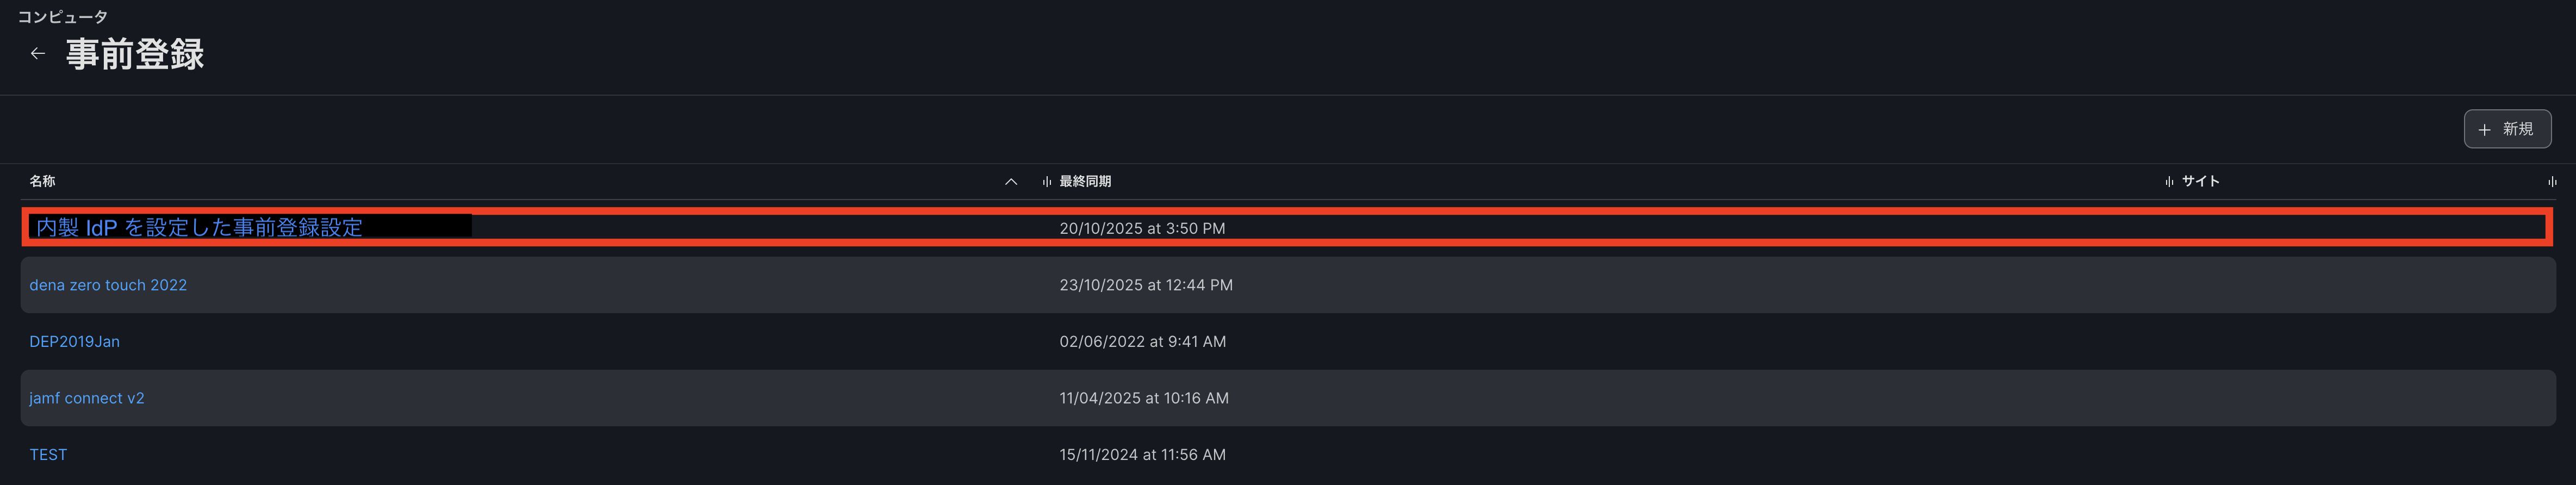
Task: Click the resize handle at the table's far right
Action: (2551, 182)
